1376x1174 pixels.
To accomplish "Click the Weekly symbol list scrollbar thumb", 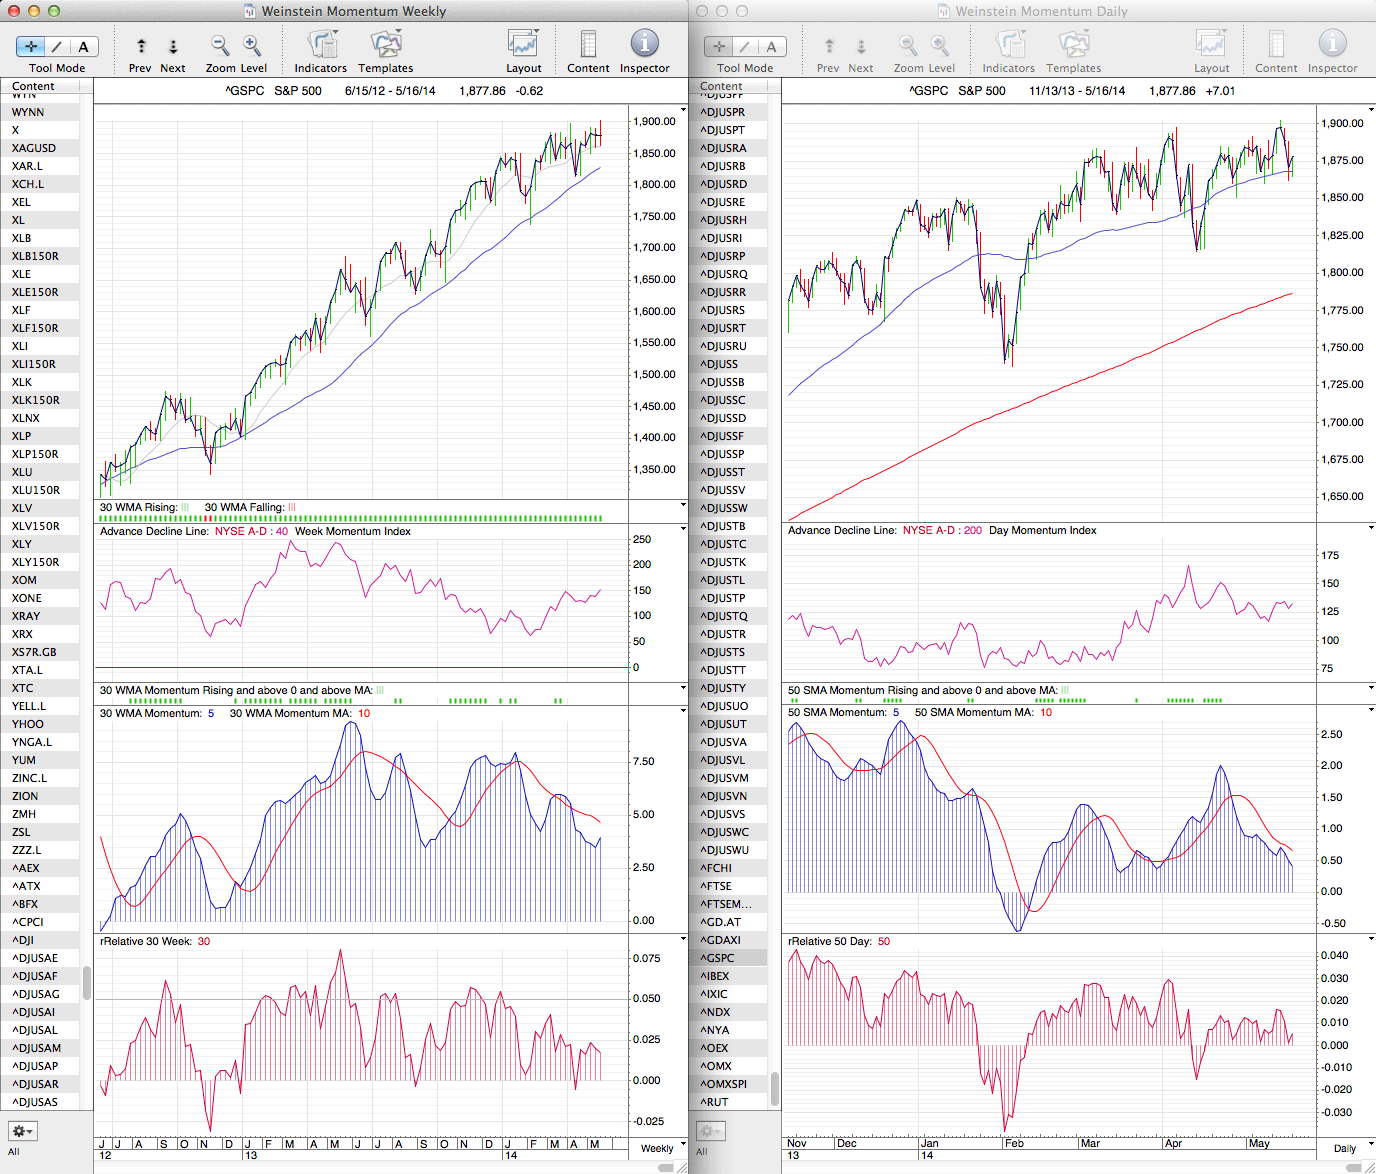I will point(87,982).
